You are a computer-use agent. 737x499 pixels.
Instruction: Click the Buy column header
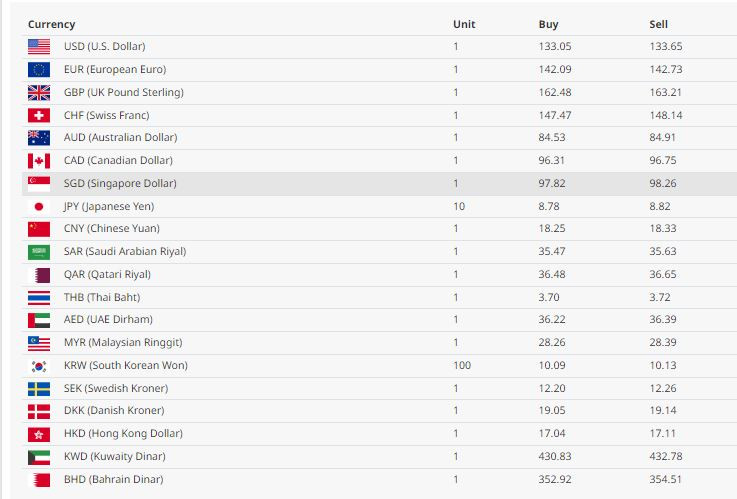[x=548, y=24]
